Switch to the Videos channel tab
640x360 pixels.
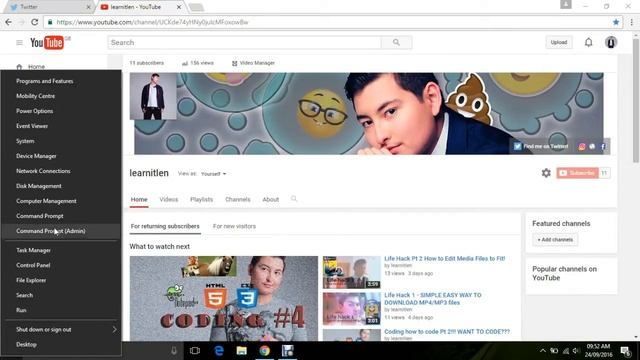tap(169, 200)
